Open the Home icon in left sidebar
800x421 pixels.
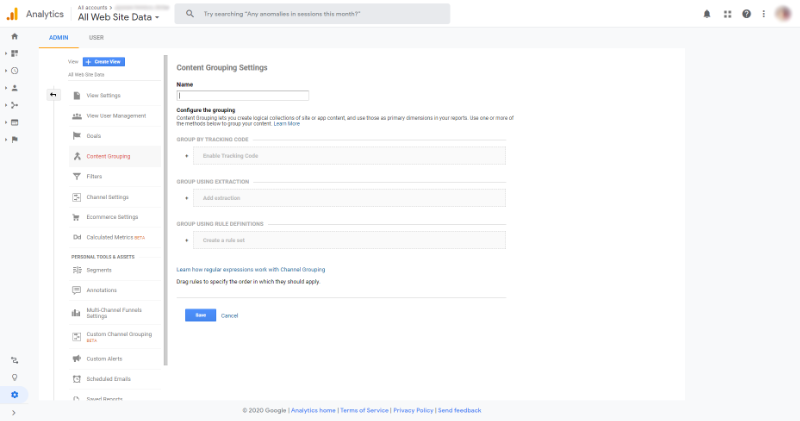(x=14, y=36)
